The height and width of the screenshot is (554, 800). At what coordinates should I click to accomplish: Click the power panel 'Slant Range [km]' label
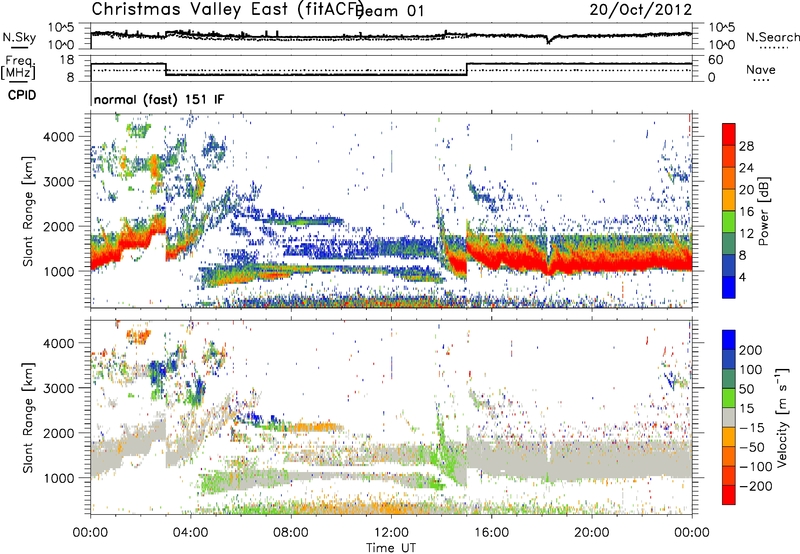(28, 211)
